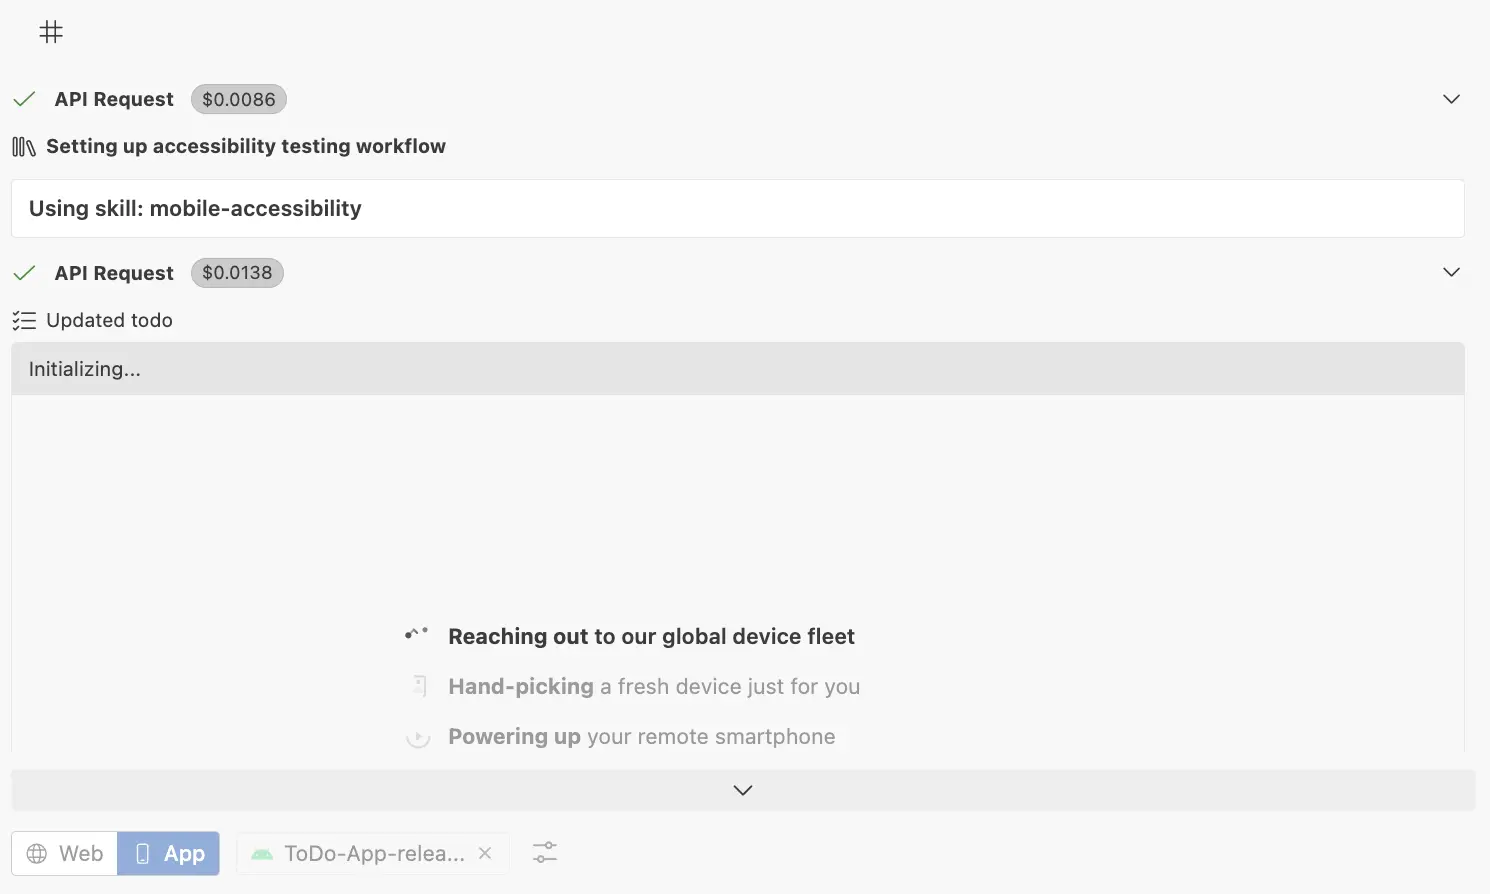Click the Android icon on ToDo-App chip
The width and height of the screenshot is (1490, 894).
(262, 854)
